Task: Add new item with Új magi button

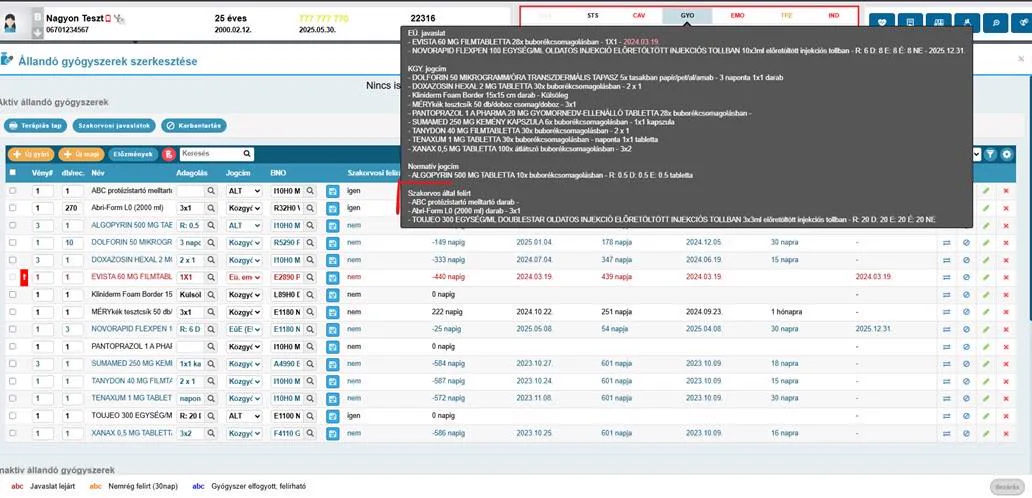Action: click(x=82, y=155)
